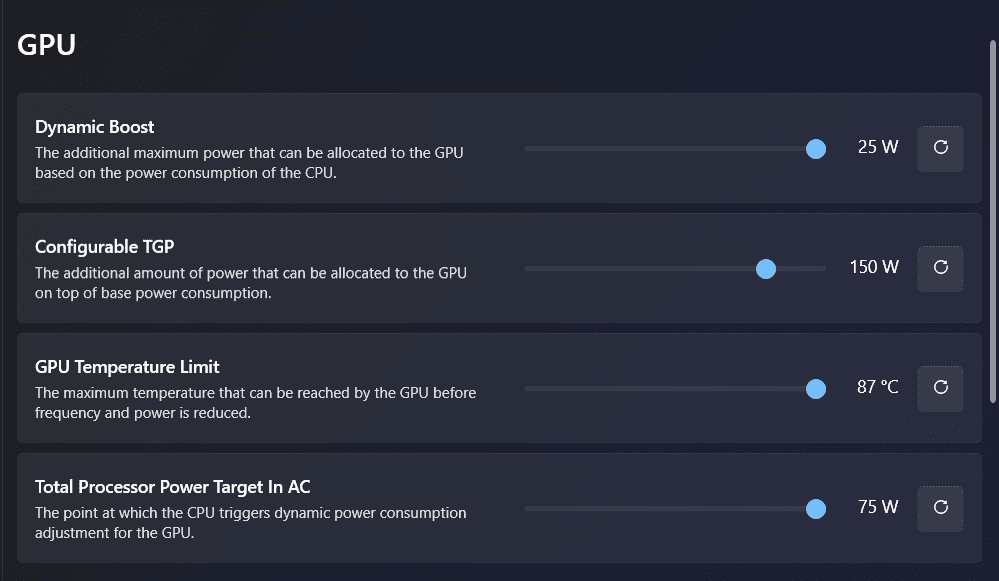Select the 87 °C temperature value
999x581 pixels.
pyautogui.click(x=877, y=387)
